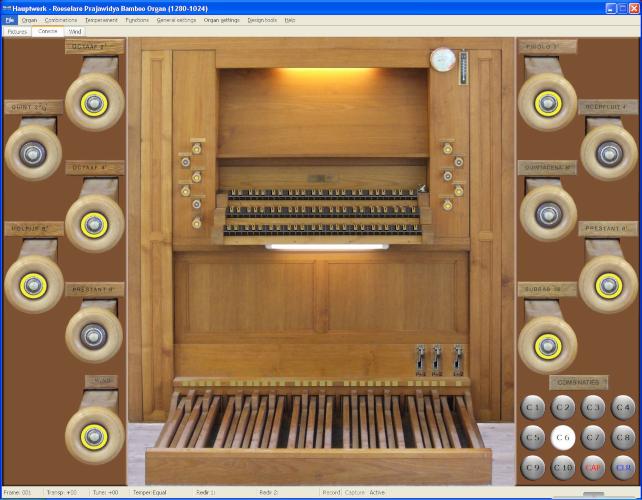Switch to the Wind tab
This screenshot has height=500, width=642.
point(76,32)
